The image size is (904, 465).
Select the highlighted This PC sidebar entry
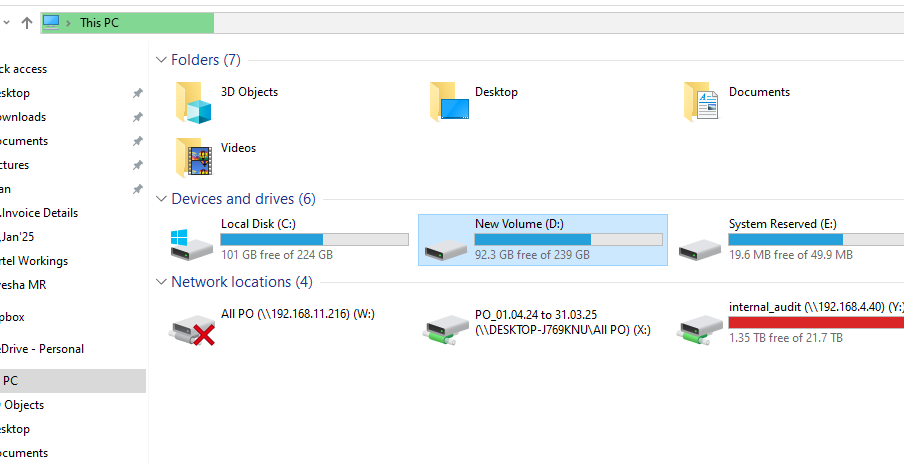73,381
